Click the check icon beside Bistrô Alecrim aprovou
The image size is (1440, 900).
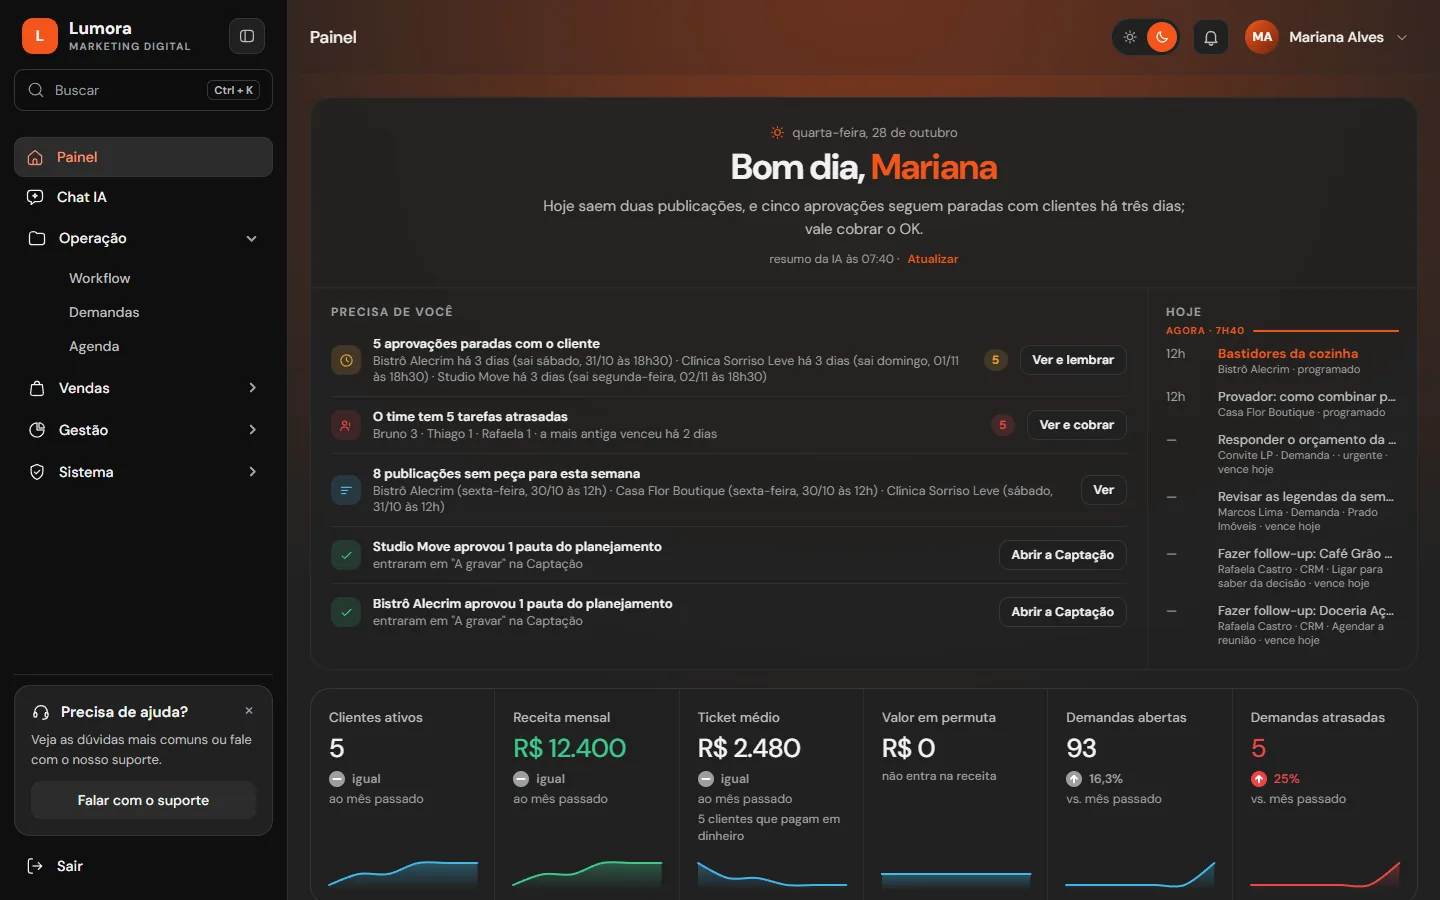pos(346,612)
